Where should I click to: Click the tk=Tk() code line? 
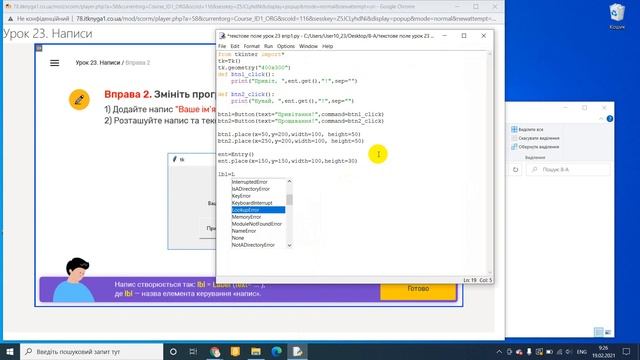(229, 61)
